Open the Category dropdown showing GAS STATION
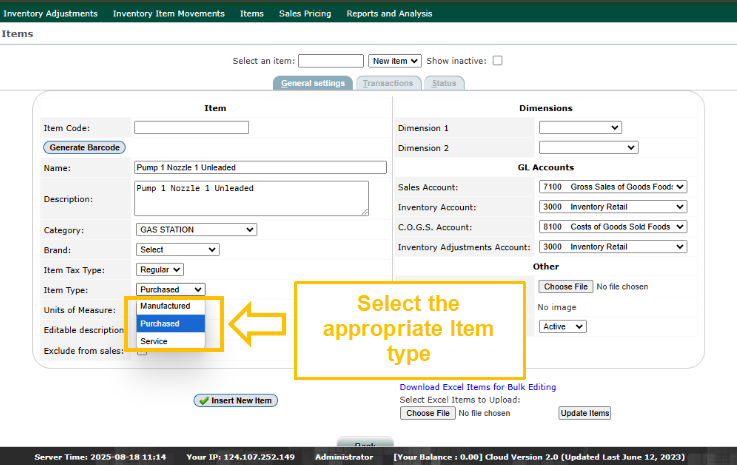 tap(196, 229)
